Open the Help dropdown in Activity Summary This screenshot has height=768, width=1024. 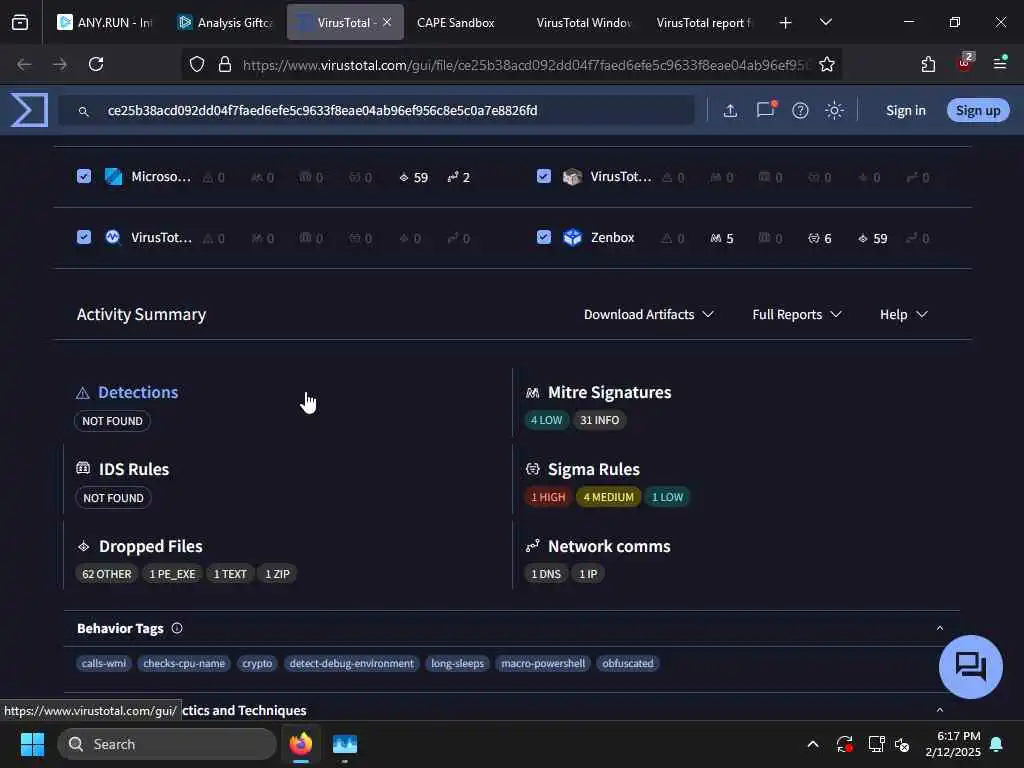point(904,314)
